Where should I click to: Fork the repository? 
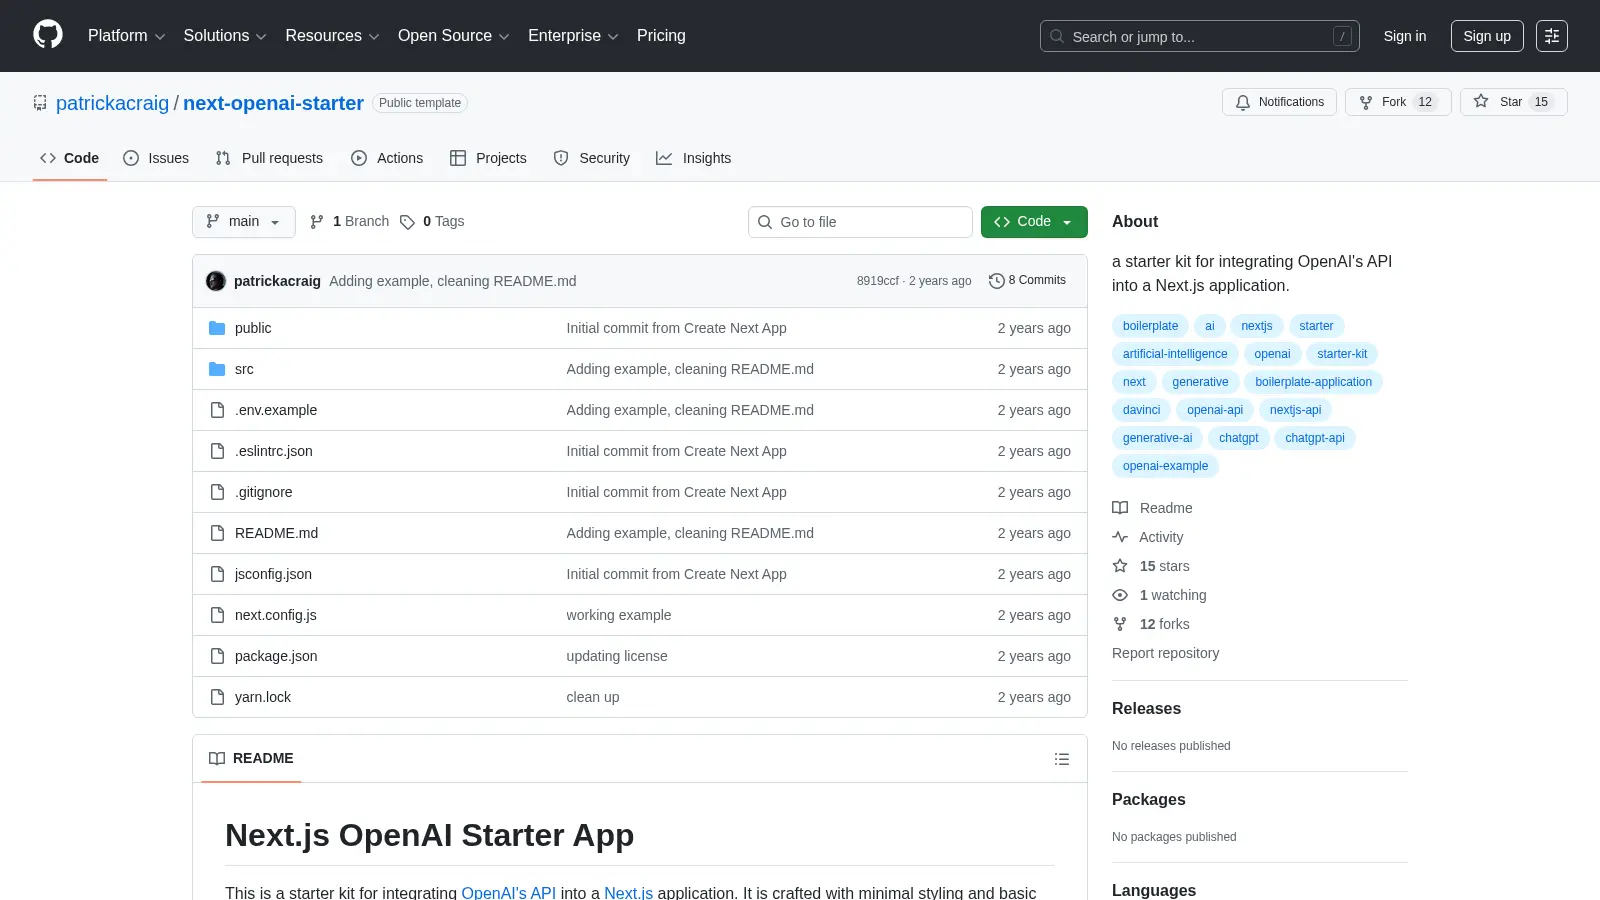tap(1398, 102)
